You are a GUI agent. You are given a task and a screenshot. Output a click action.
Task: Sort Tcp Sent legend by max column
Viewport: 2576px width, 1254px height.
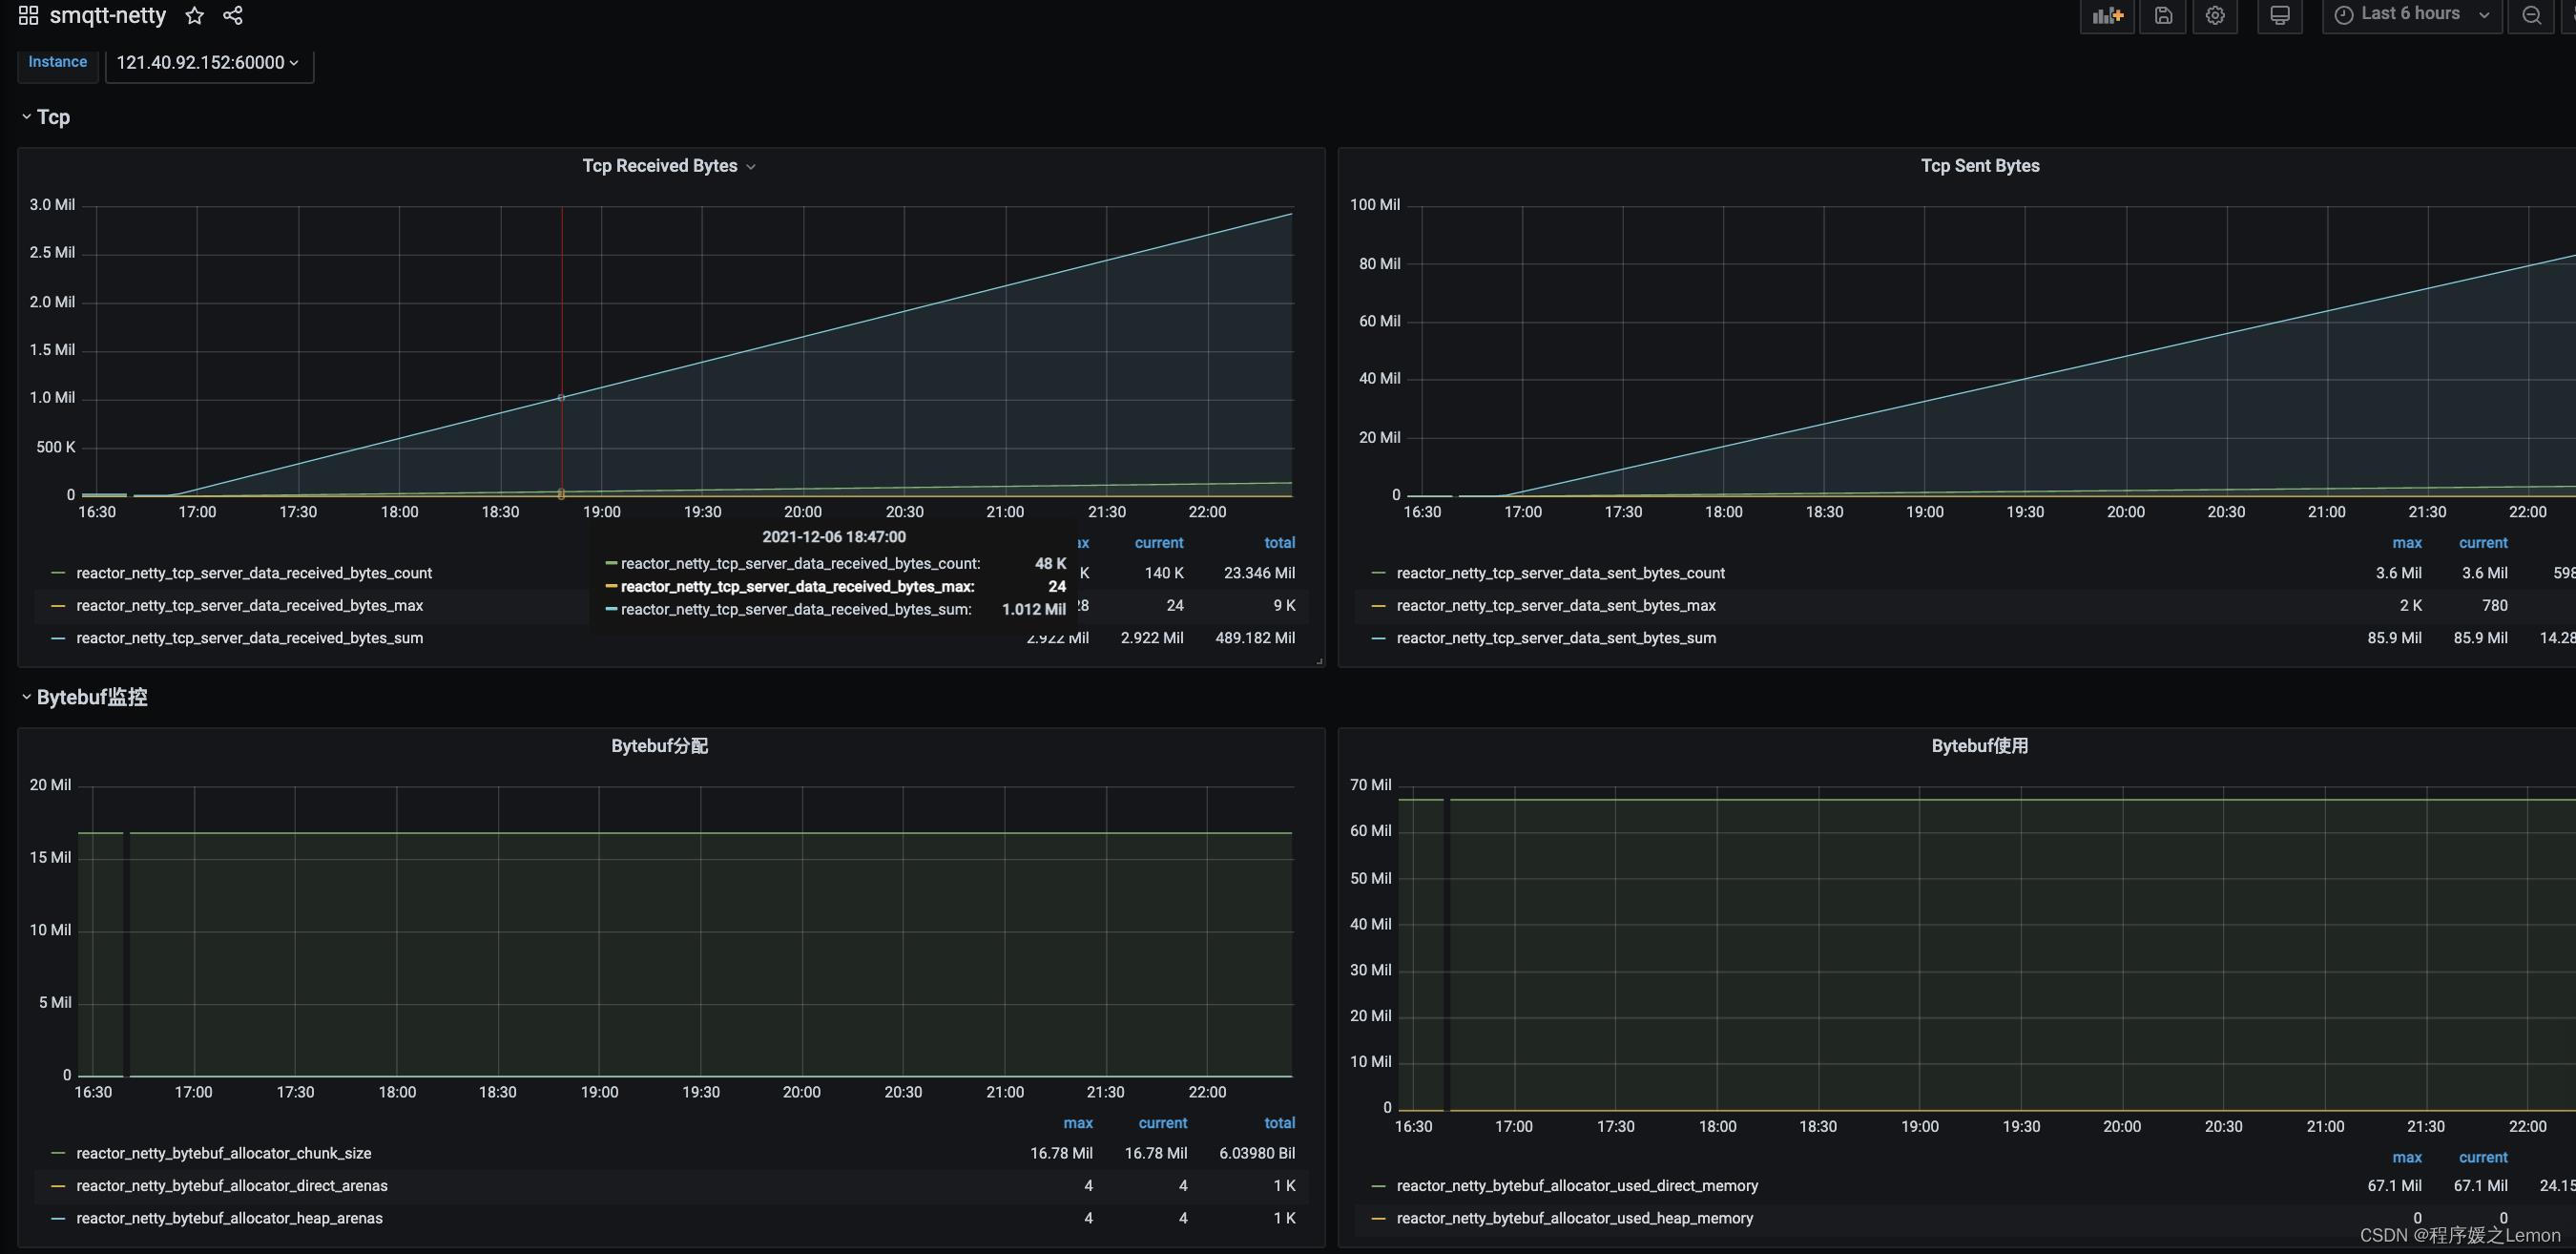point(2407,543)
